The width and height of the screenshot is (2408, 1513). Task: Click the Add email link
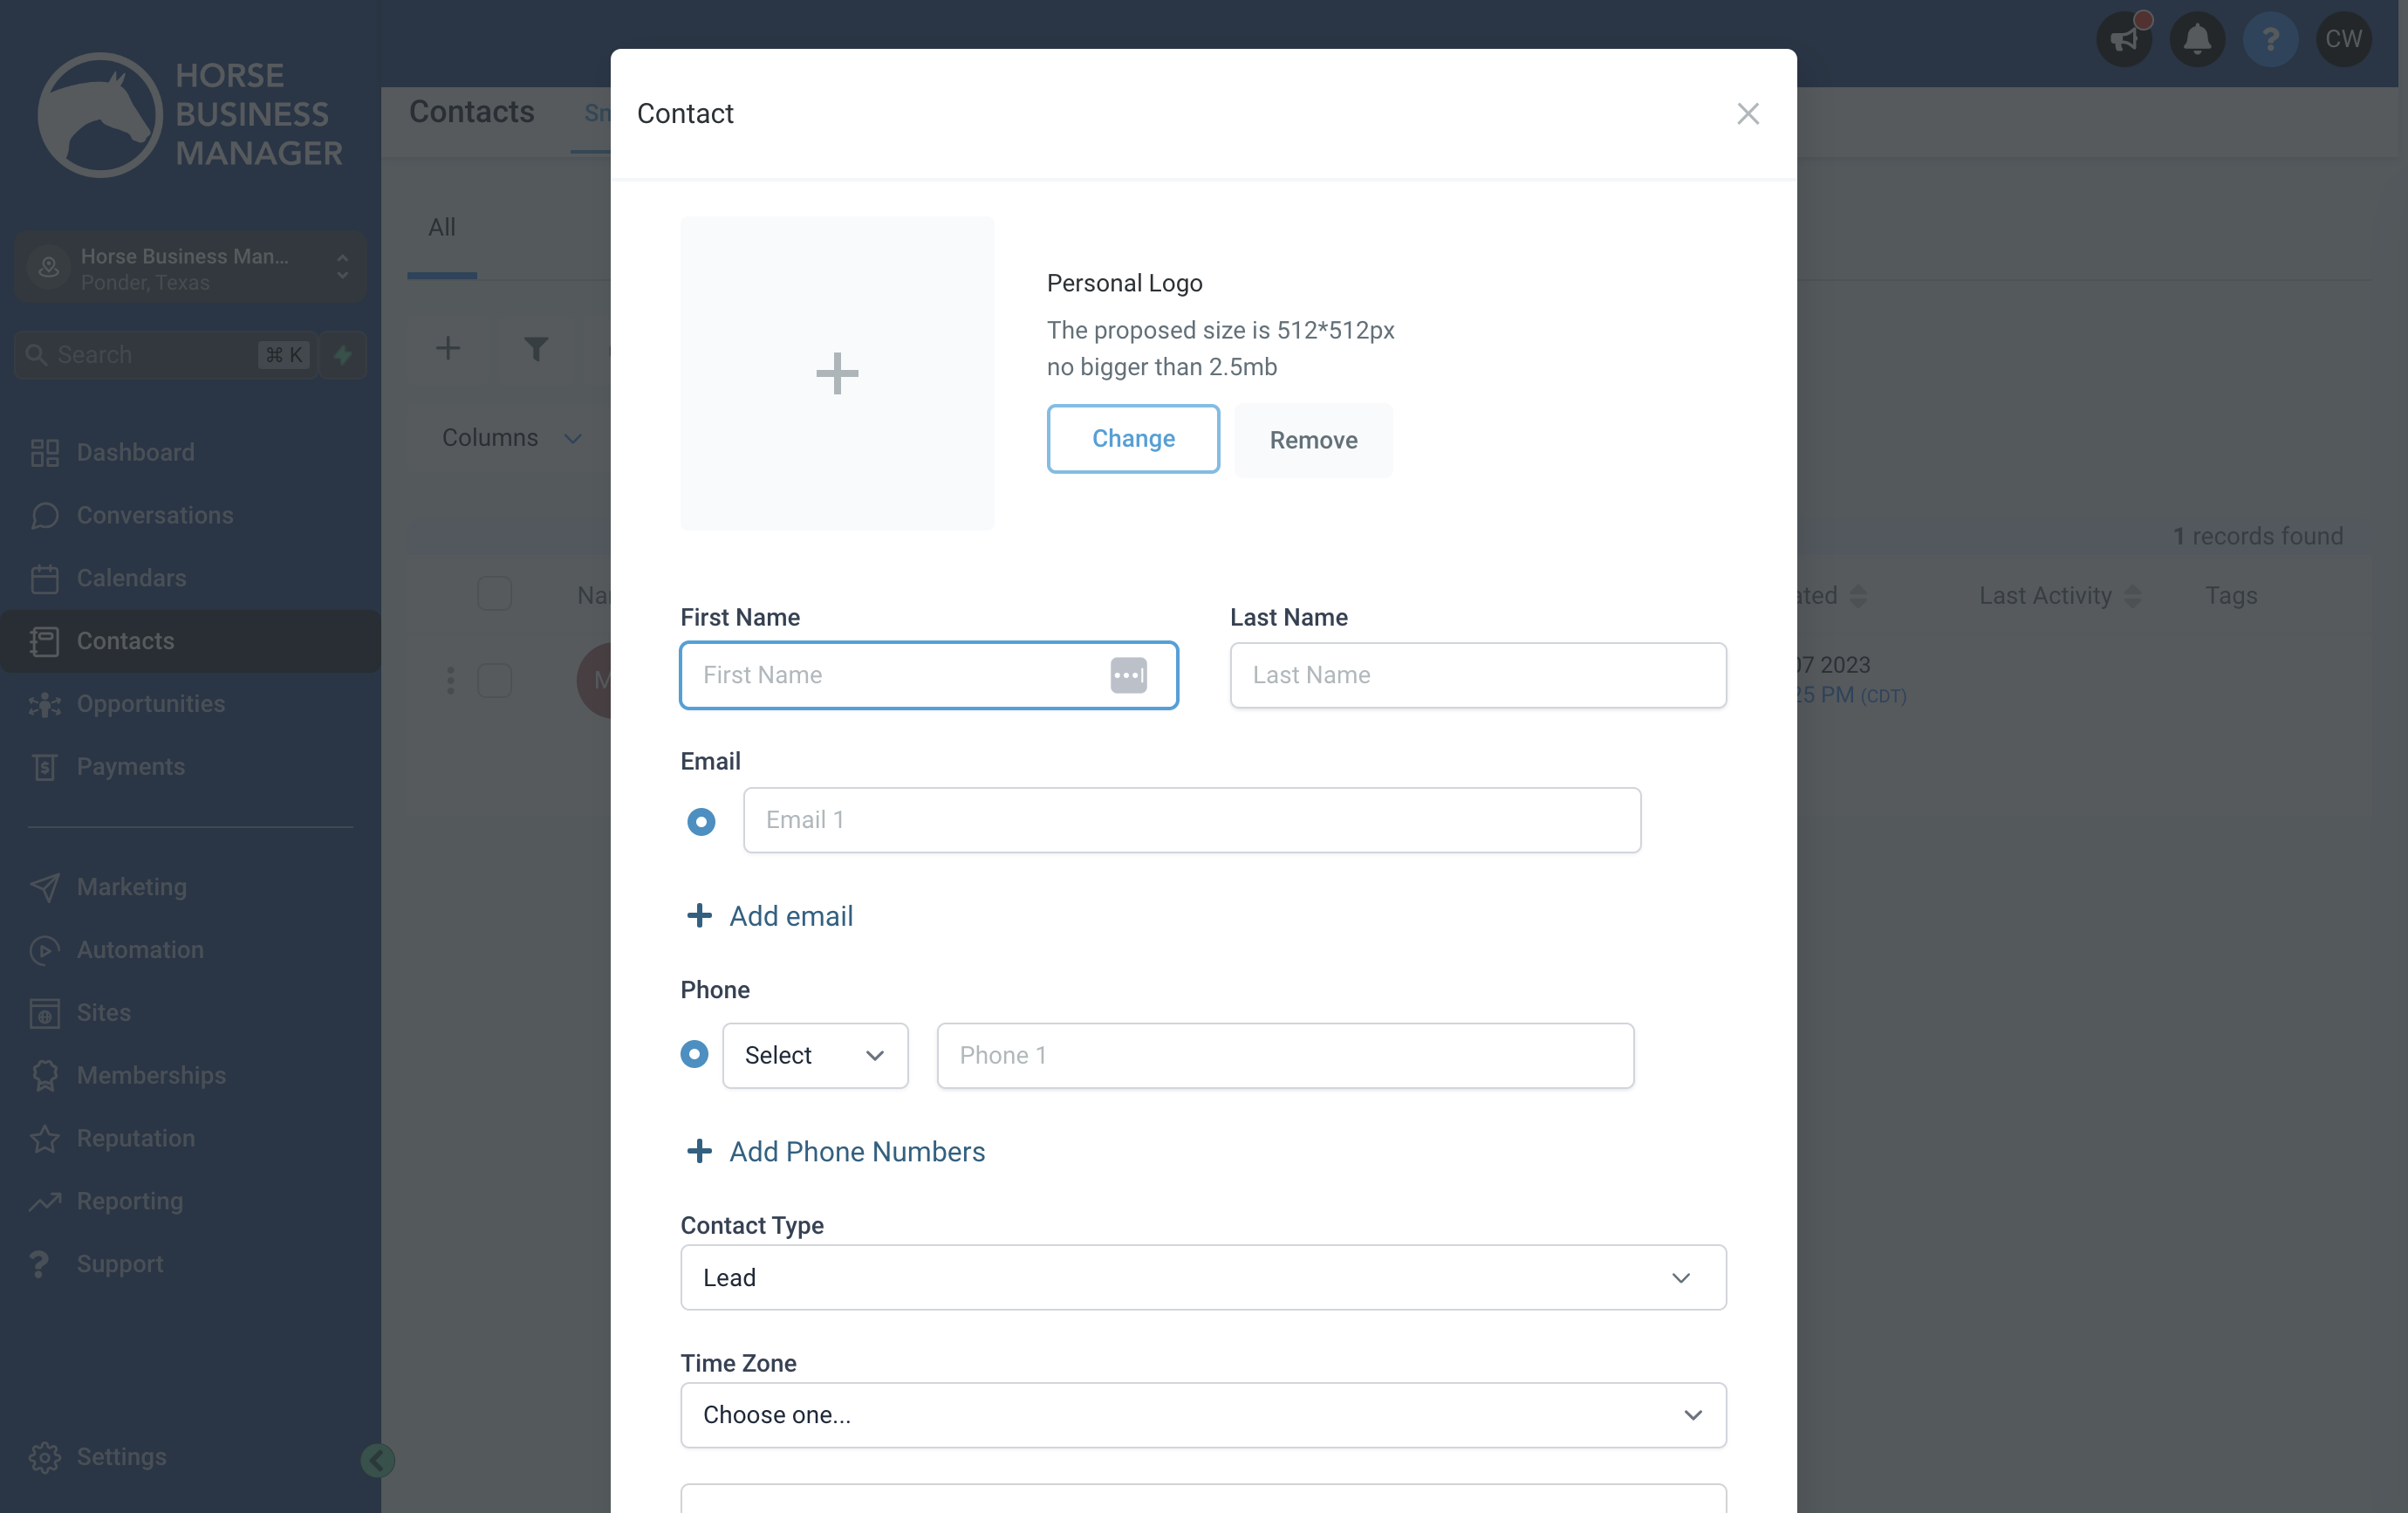[x=770, y=916]
